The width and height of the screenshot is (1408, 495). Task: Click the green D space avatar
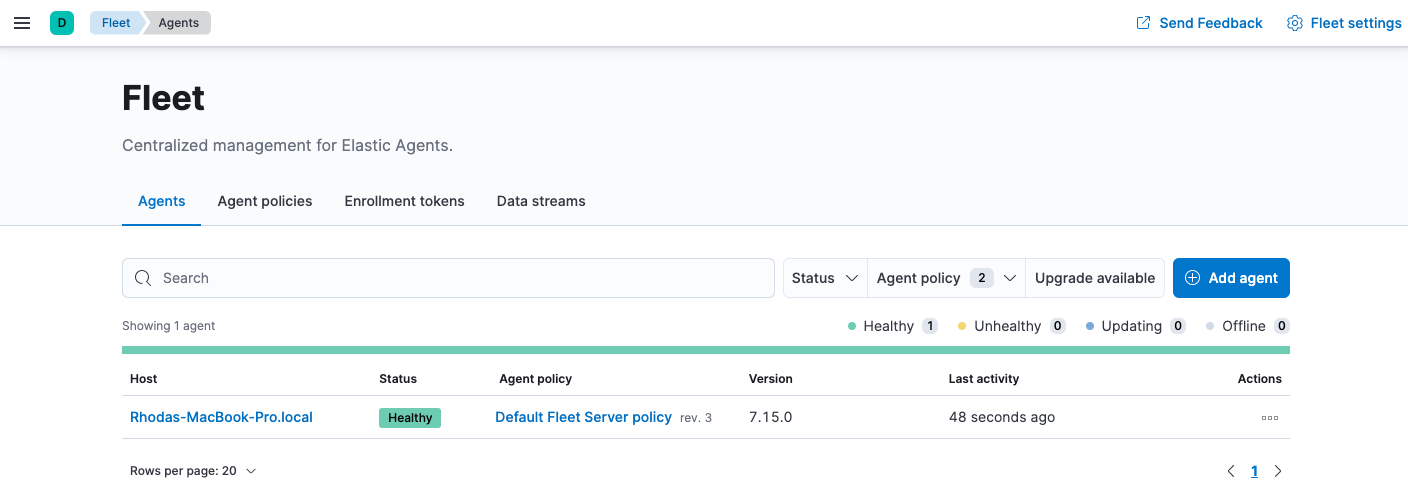(62, 23)
